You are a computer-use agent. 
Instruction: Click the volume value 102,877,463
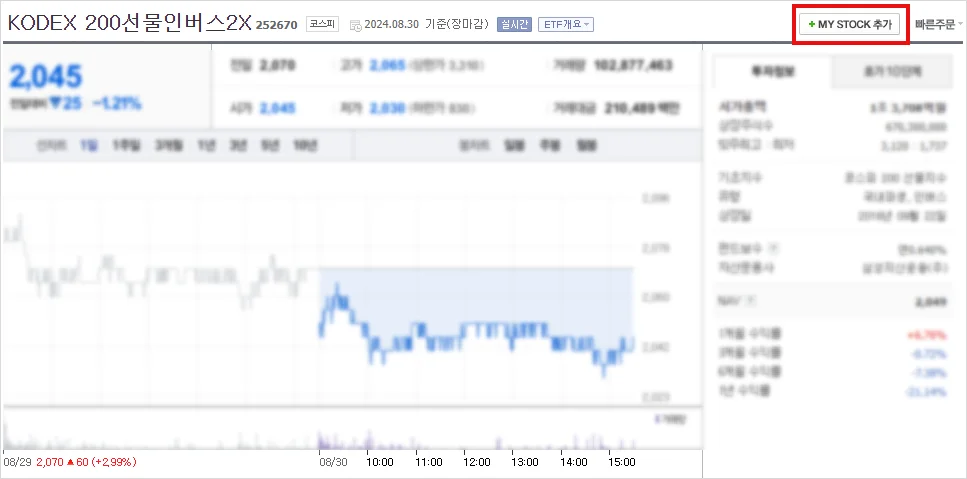633,65
